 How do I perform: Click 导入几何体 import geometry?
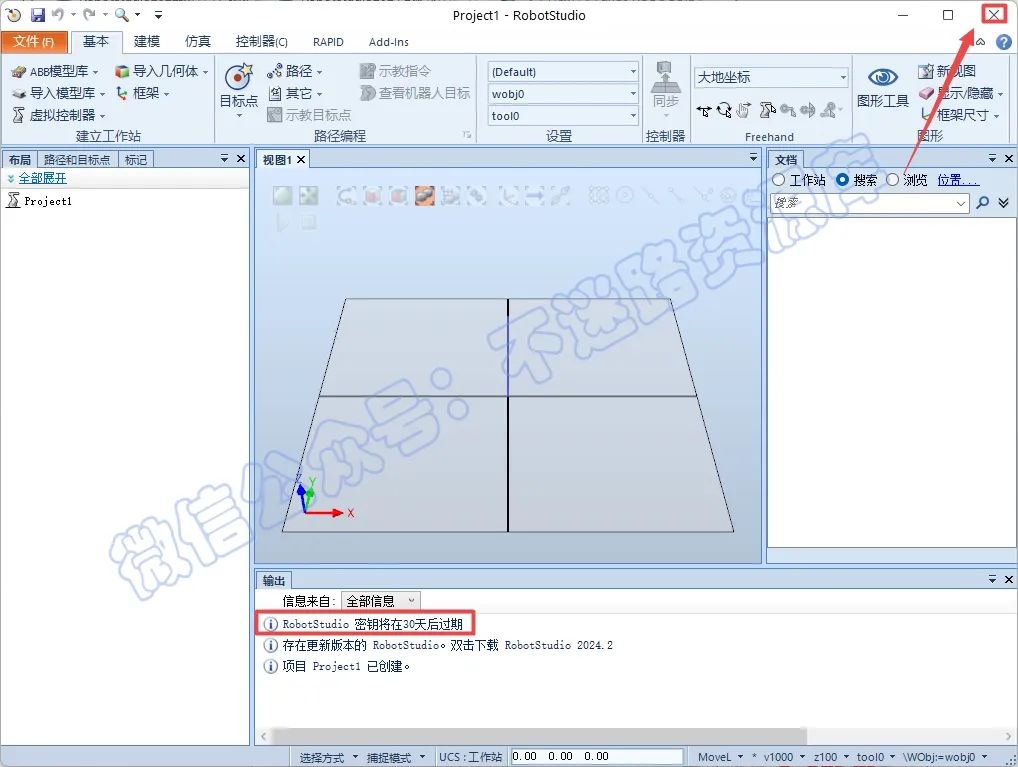tap(162, 71)
